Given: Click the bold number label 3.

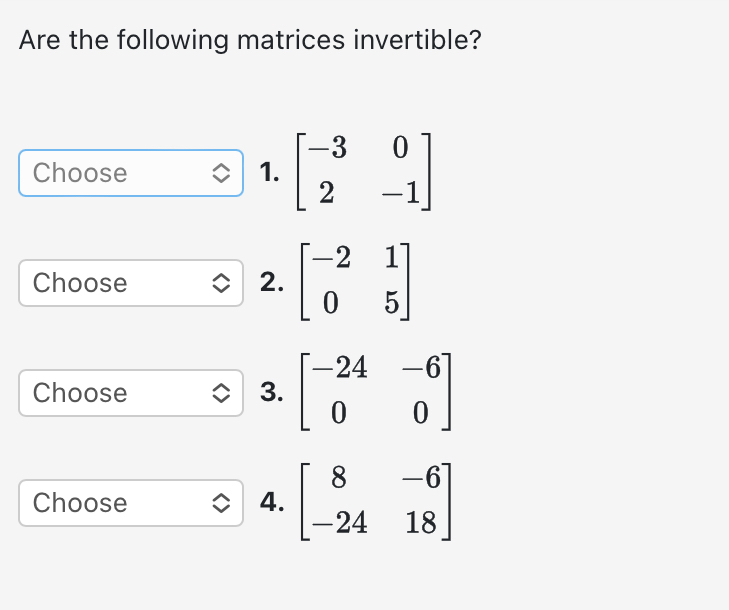Looking at the screenshot, I should pos(272,391).
